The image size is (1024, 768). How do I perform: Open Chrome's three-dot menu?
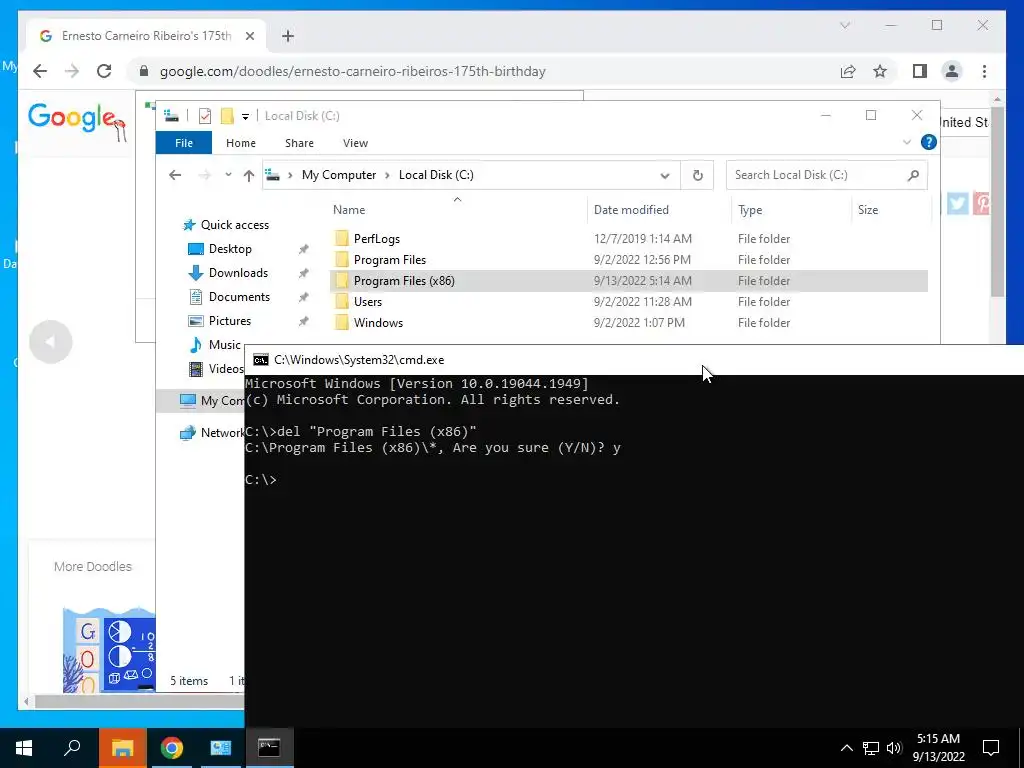pos(984,71)
